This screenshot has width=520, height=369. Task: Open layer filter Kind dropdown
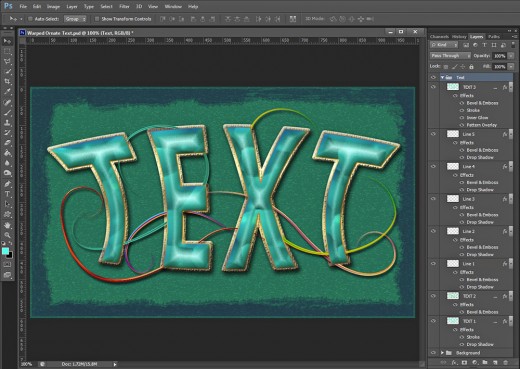click(444, 45)
